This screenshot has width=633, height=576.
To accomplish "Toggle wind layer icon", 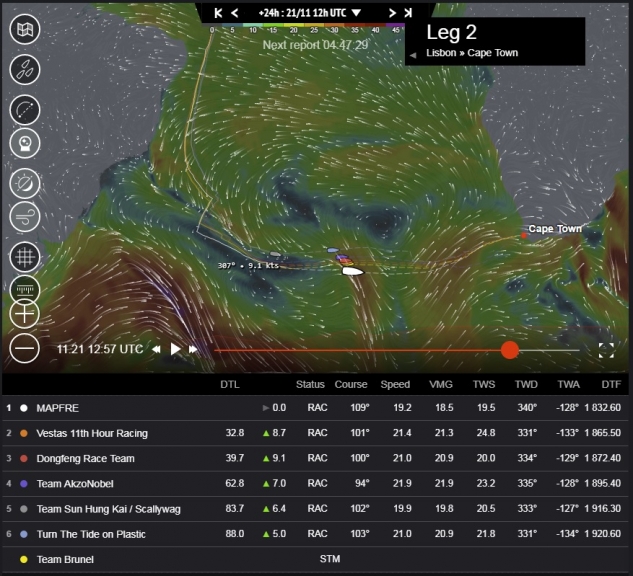I will [x=25, y=217].
